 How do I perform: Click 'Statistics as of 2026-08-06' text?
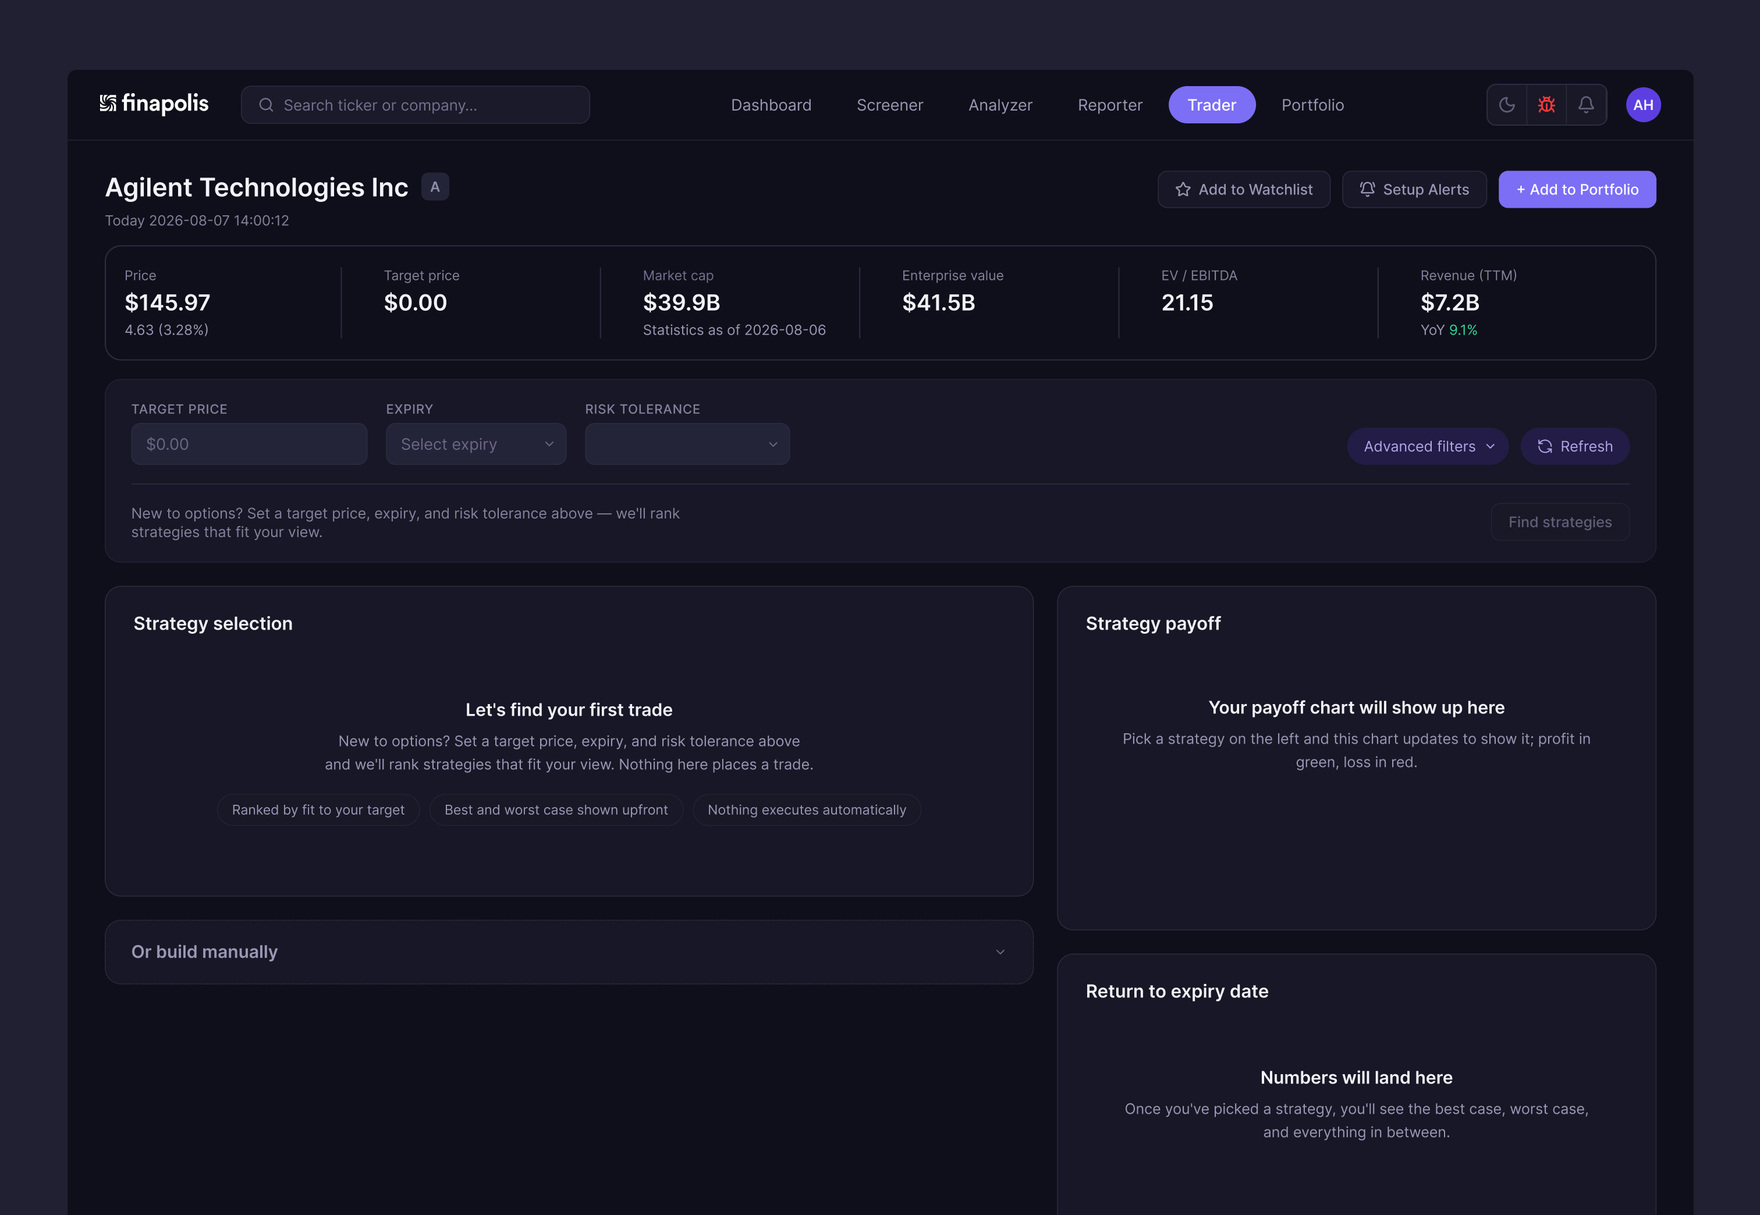coord(734,330)
